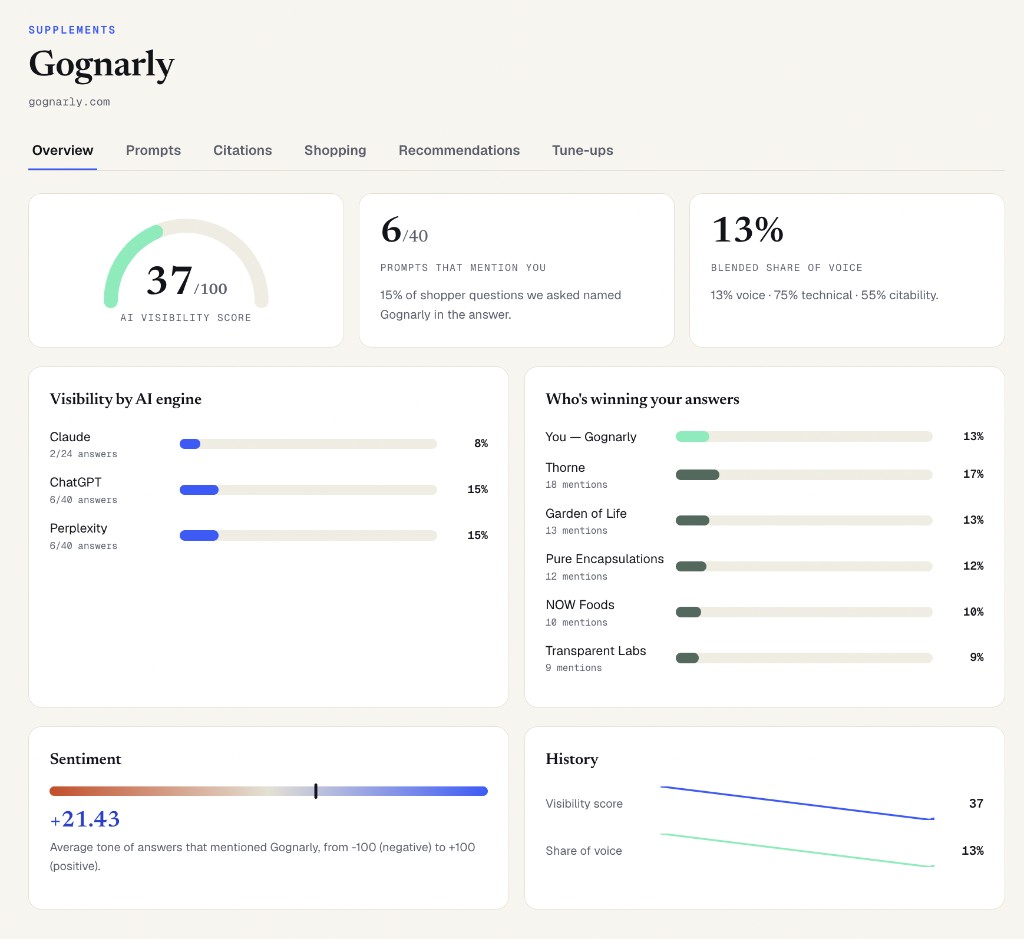
Task: Select the Perplexity engine row label
Action: click(x=78, y=528)
